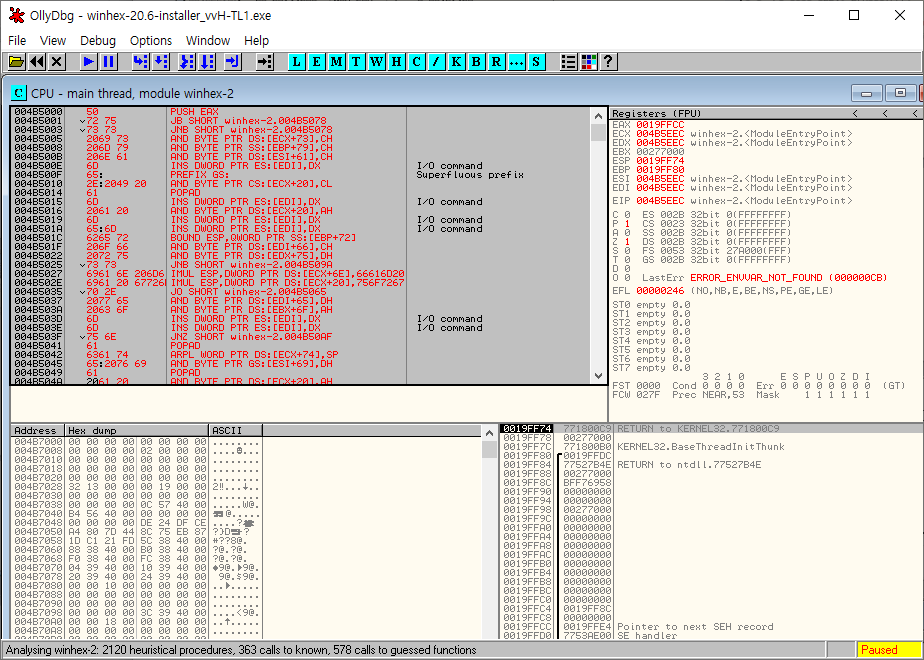Select stack row RETURN to KERNEL32.771800C9
Image resolution: width=924 pixels, height=660 pixels.
(x=711, y=428)
